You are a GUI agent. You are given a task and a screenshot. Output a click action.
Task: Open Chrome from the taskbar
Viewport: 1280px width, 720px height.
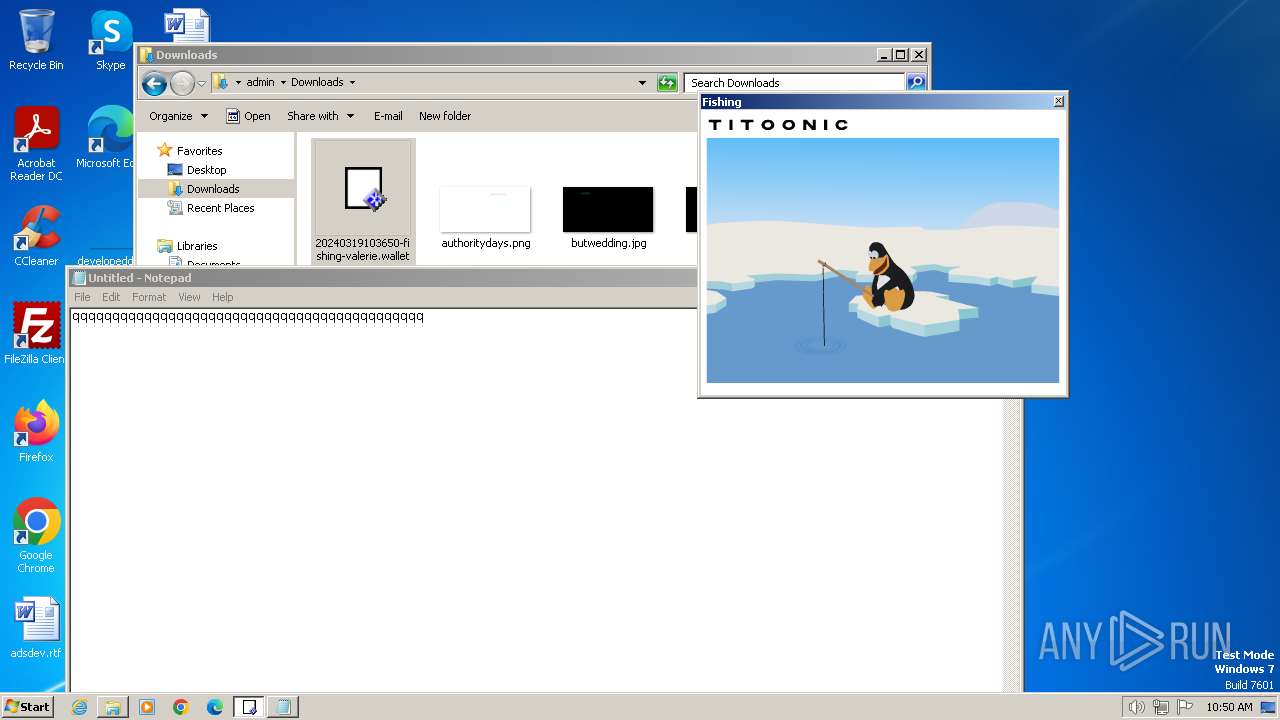(x=181, y=707)
